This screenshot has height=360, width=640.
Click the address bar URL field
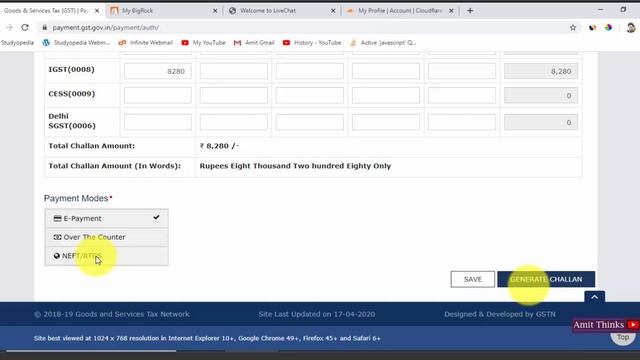[x=306, y=27]
